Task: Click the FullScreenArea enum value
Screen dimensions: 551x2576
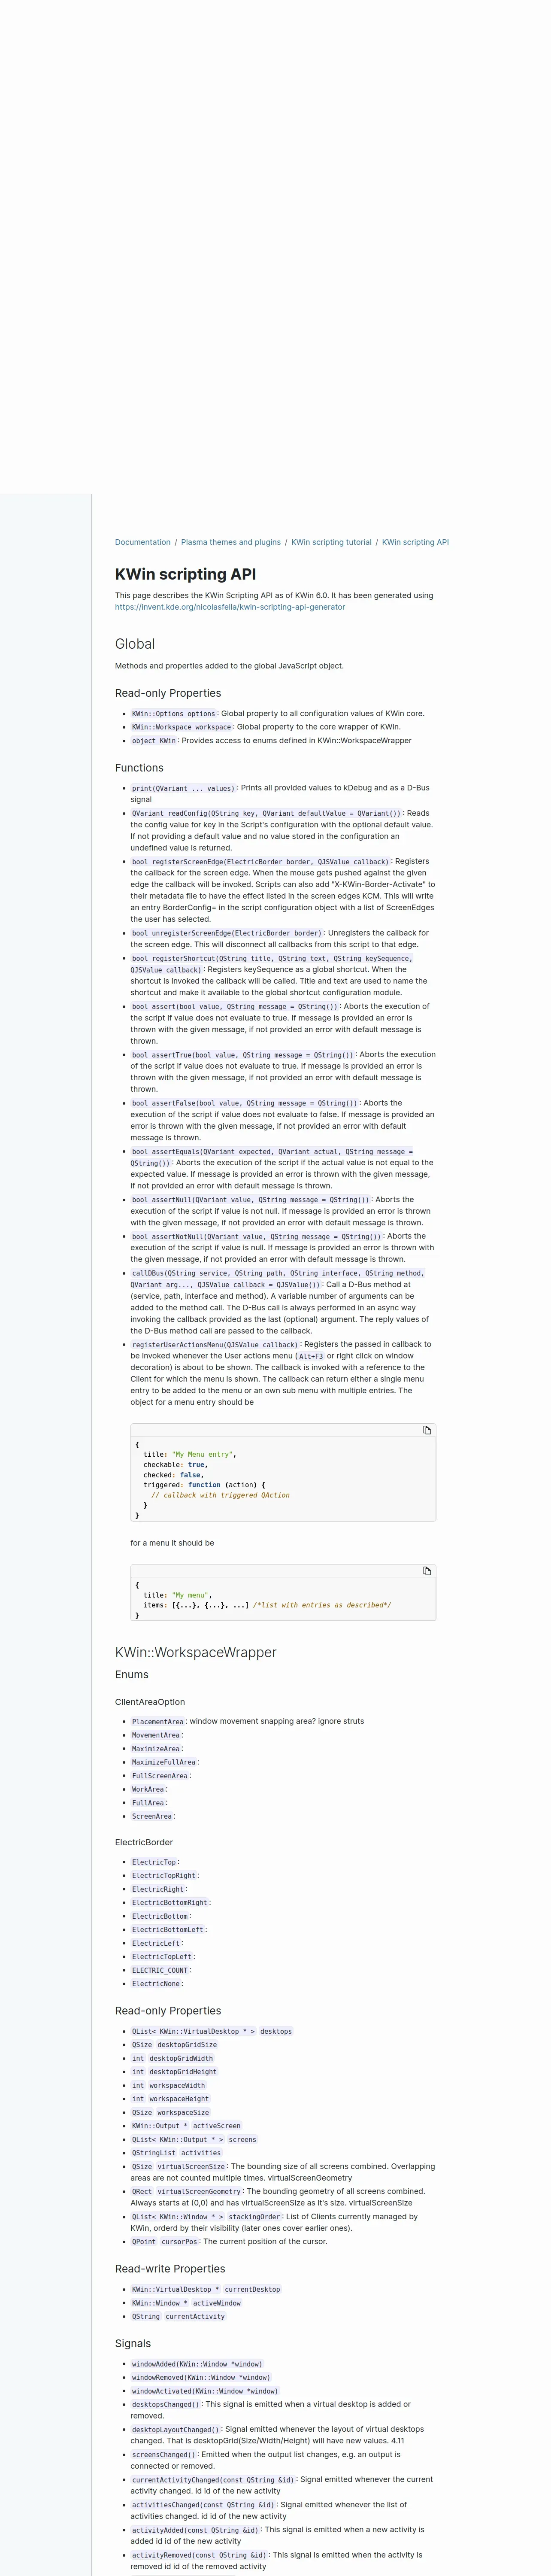Action: click(160, 1776)
